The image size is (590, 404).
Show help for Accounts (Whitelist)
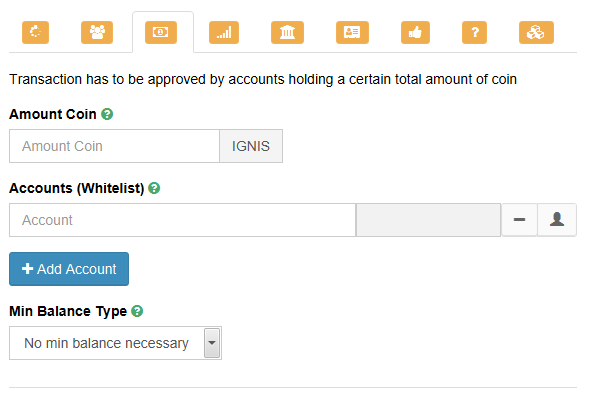click(154, 188)
